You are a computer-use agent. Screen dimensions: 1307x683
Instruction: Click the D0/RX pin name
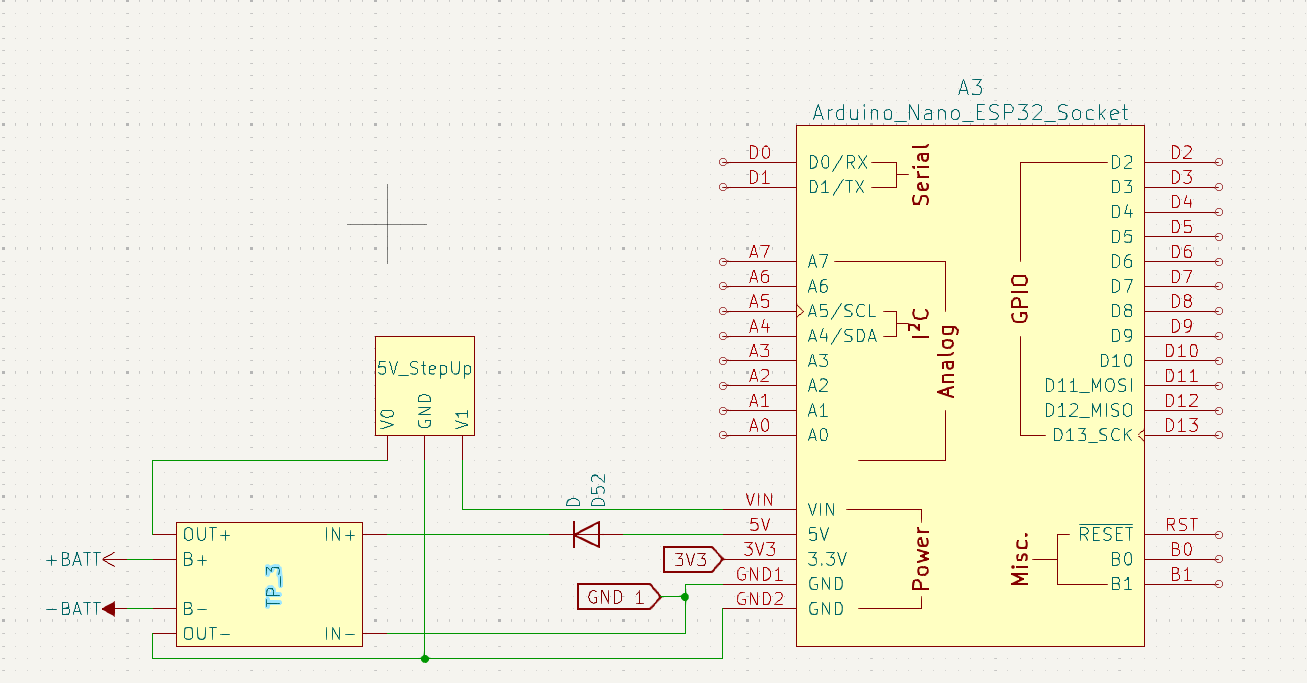838,162
